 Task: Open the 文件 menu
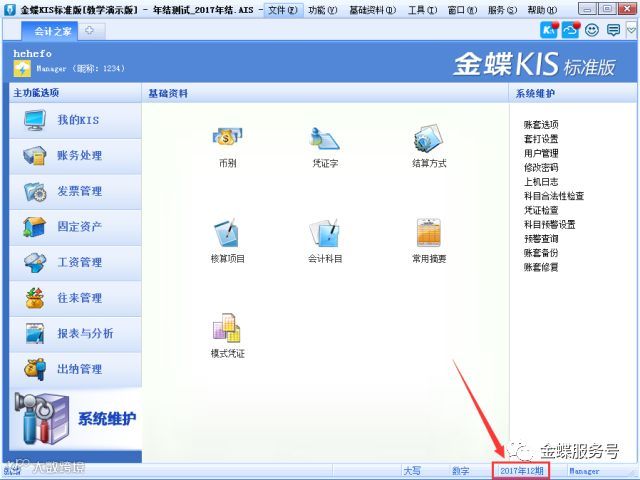tap(283, 10)
